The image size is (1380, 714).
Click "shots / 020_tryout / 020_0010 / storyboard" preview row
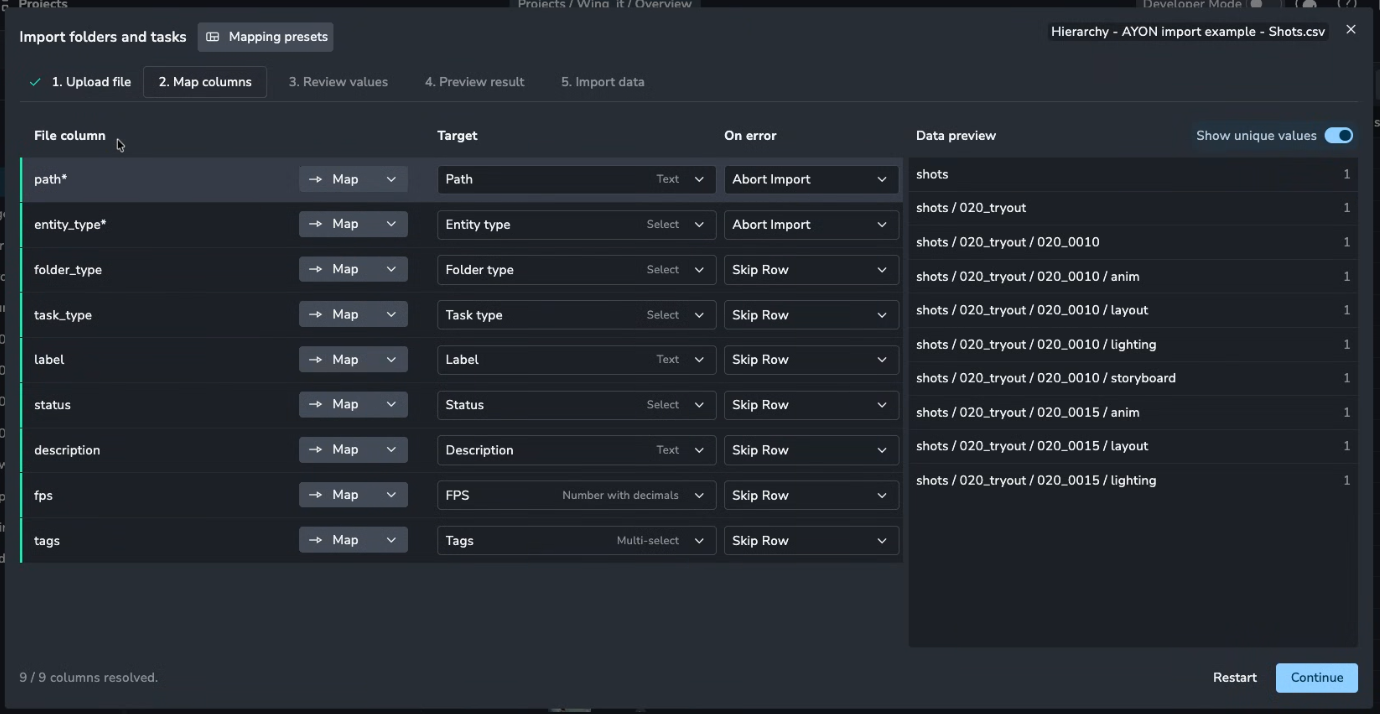(x=1133, y=378)
